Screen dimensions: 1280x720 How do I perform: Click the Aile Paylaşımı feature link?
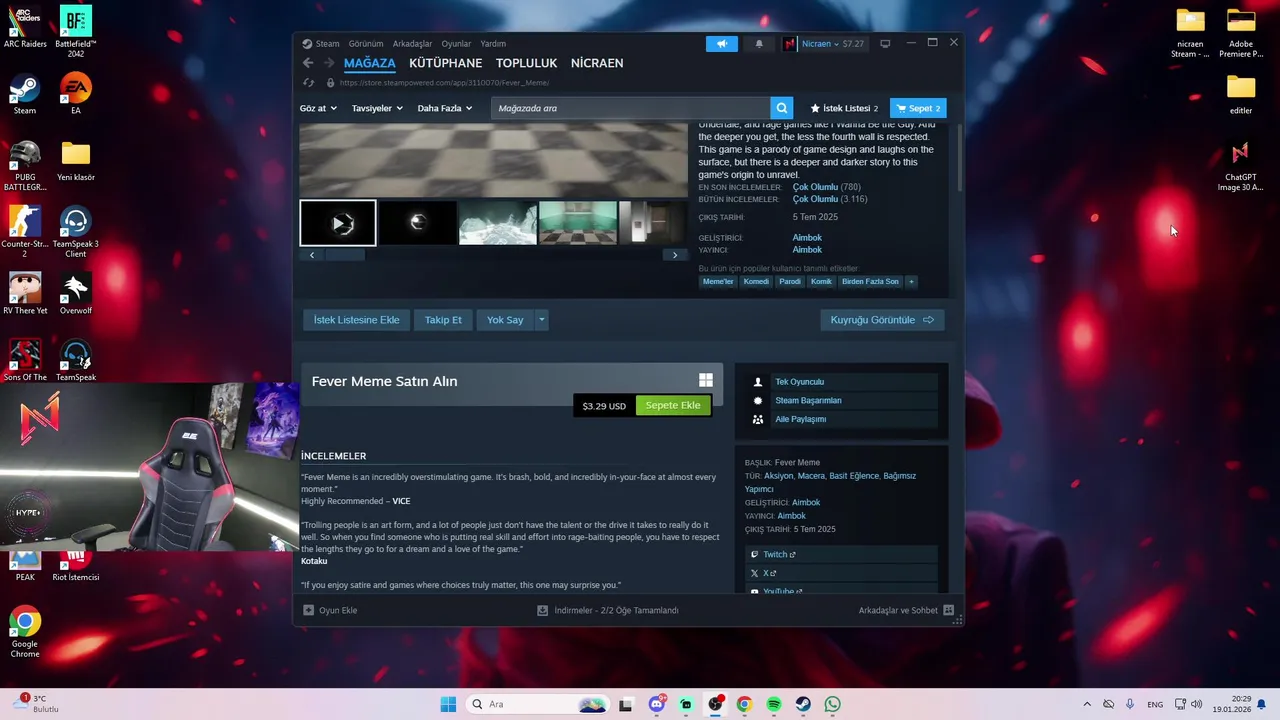click(x=800, y=419)
